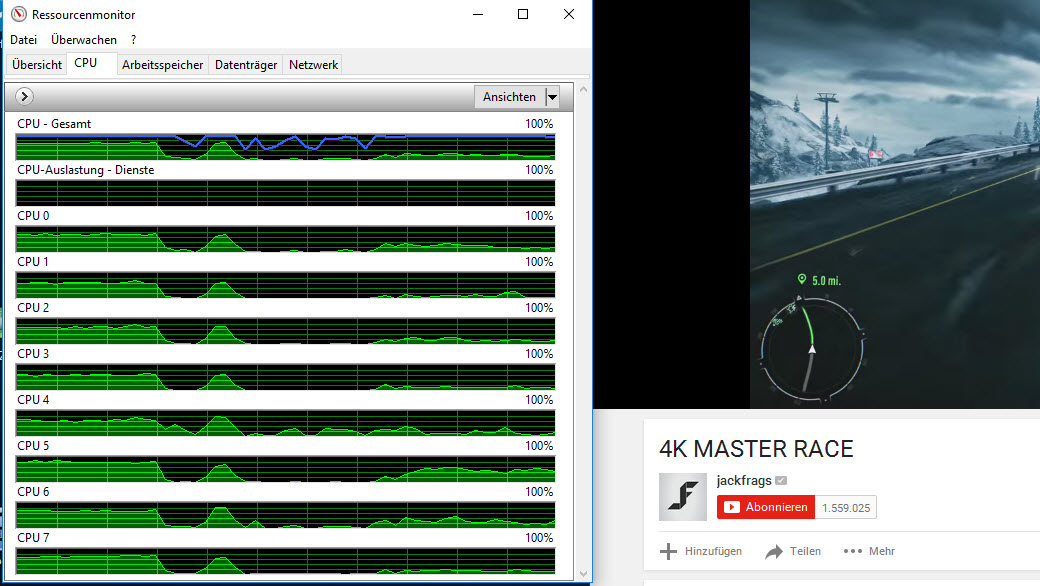Image resolution: width=1040 pixels, height=586 pixels.
Task: Click the Abonnieren subscribe button
Action: [765, 507]
